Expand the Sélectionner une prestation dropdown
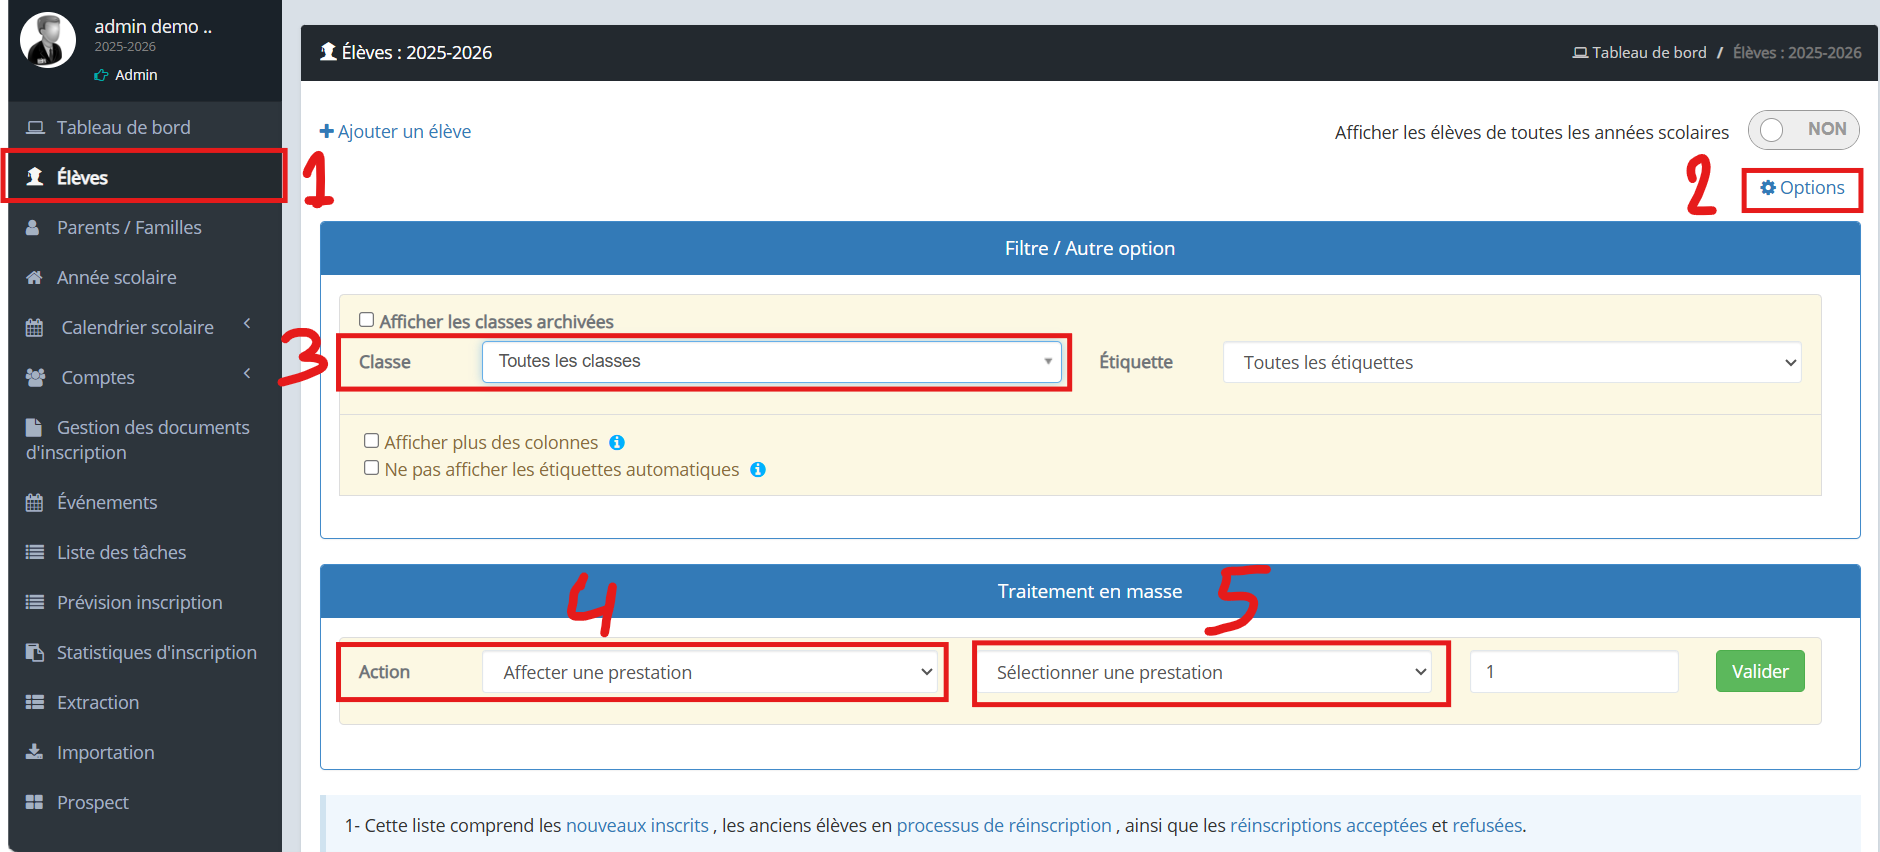 [x=1210, y=673]
